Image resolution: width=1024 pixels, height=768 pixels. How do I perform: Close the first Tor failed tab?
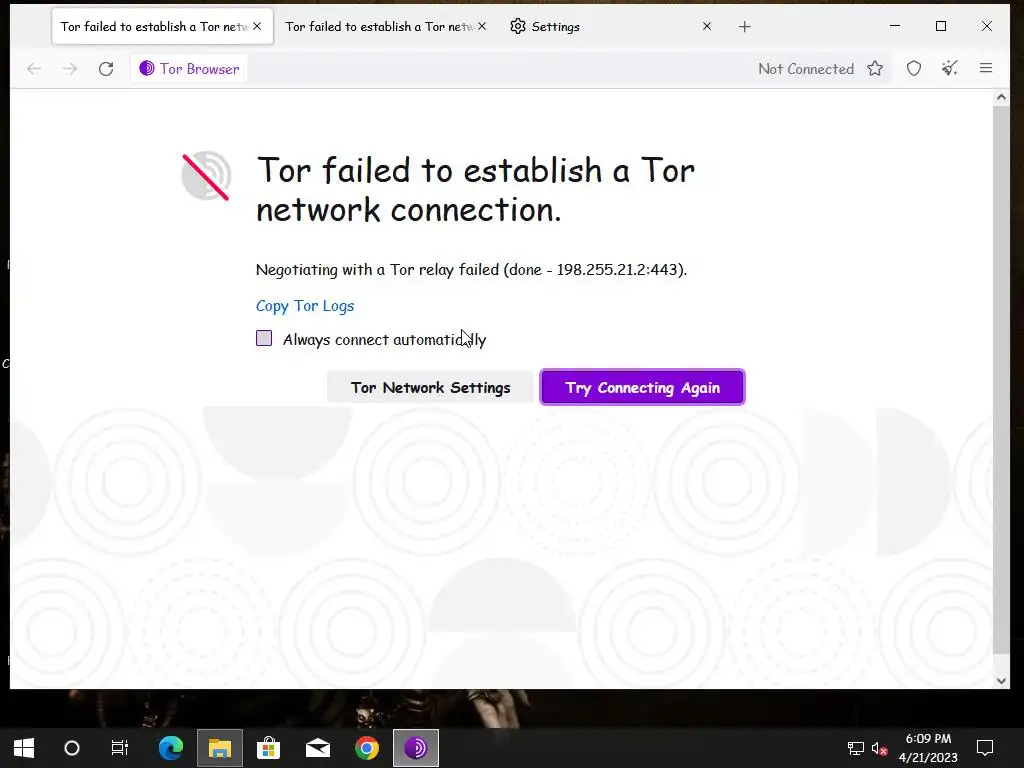[x=257, y=26]
